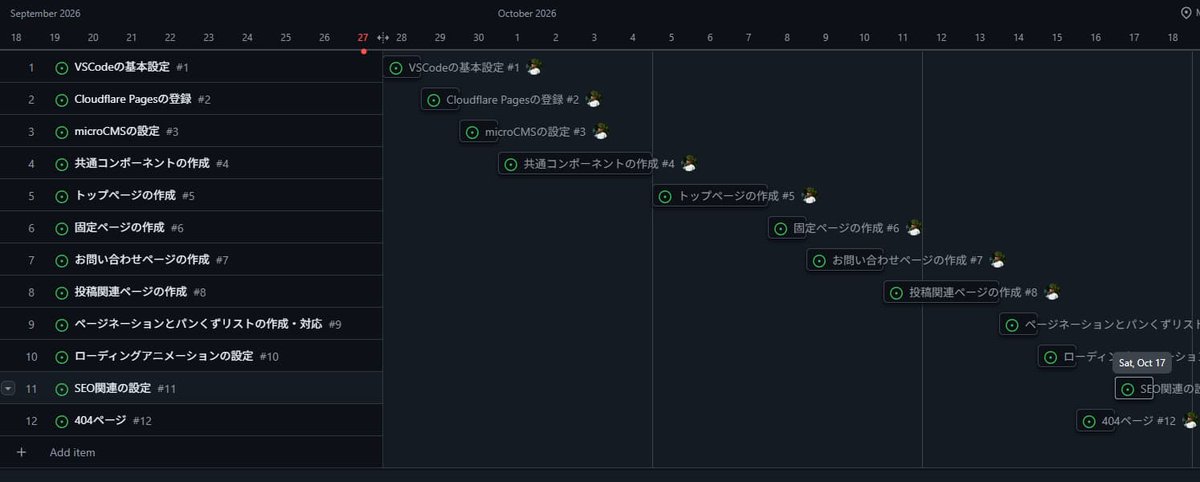Click the assignee avatar on VSCodeの基本設定 #1 timeline bar

click(534, 67)
